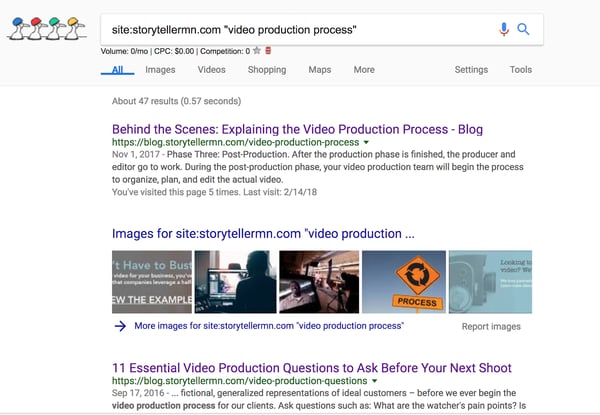The width and height of the screenshot is (600, 415).
Task: Click the blog.storytellermn.com/video-production-process URL
Action: 235,142
